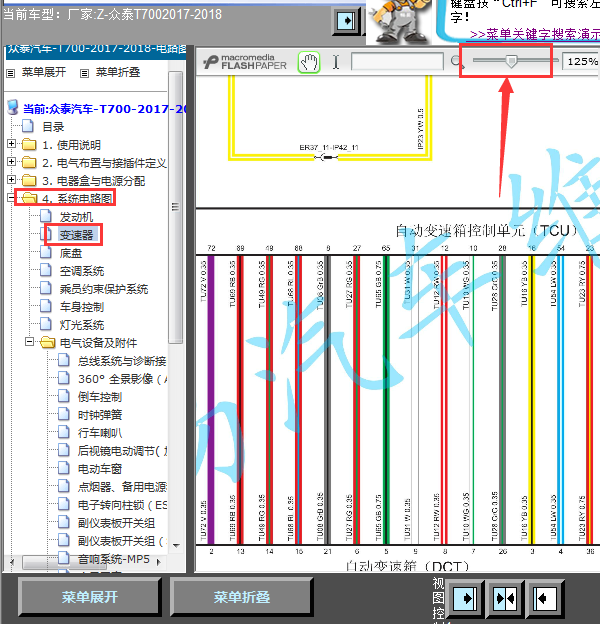Screen dimensions: 600x624
Task: Open the 目录 tree item
Action: (53, 127)
